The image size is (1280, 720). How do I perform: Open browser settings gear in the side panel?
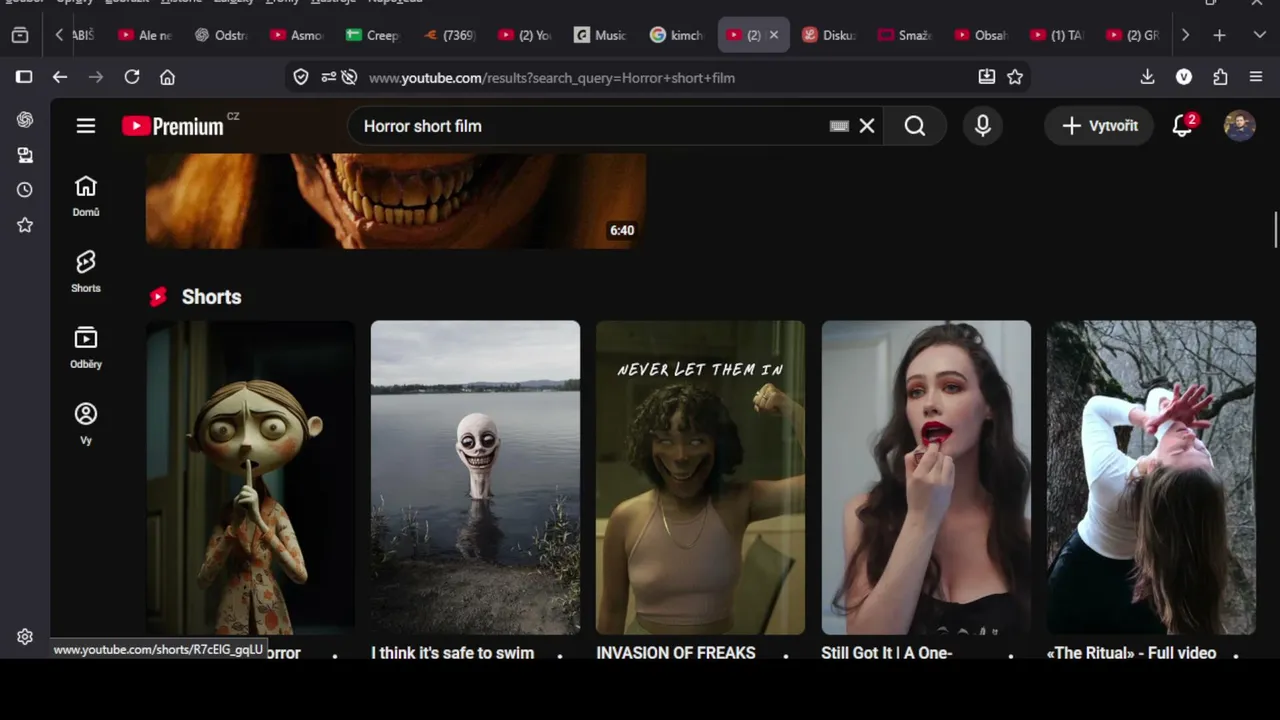[25, 637]
